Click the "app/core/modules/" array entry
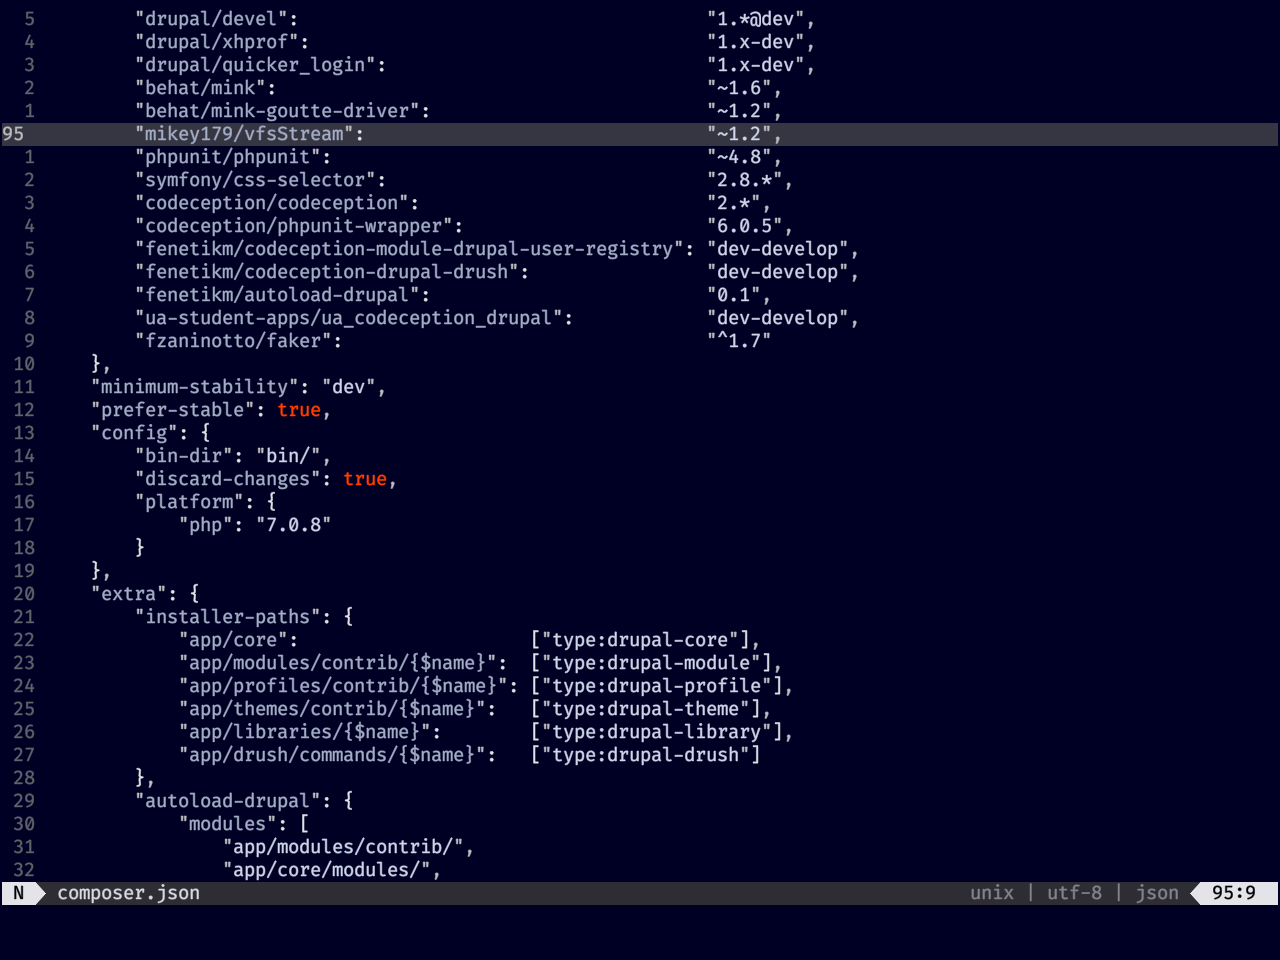Viewport: 1280px width, 960px height. (x=327, y=870)
